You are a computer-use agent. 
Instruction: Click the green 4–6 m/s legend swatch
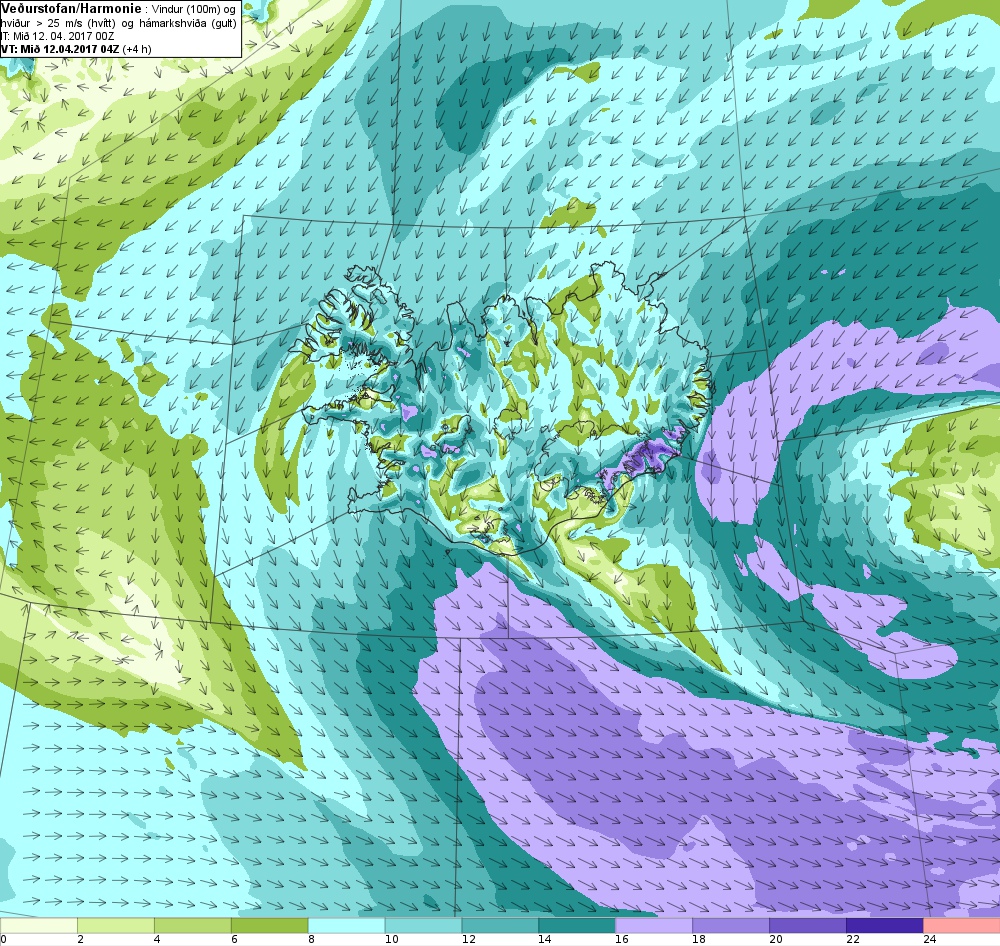[193, 926]
